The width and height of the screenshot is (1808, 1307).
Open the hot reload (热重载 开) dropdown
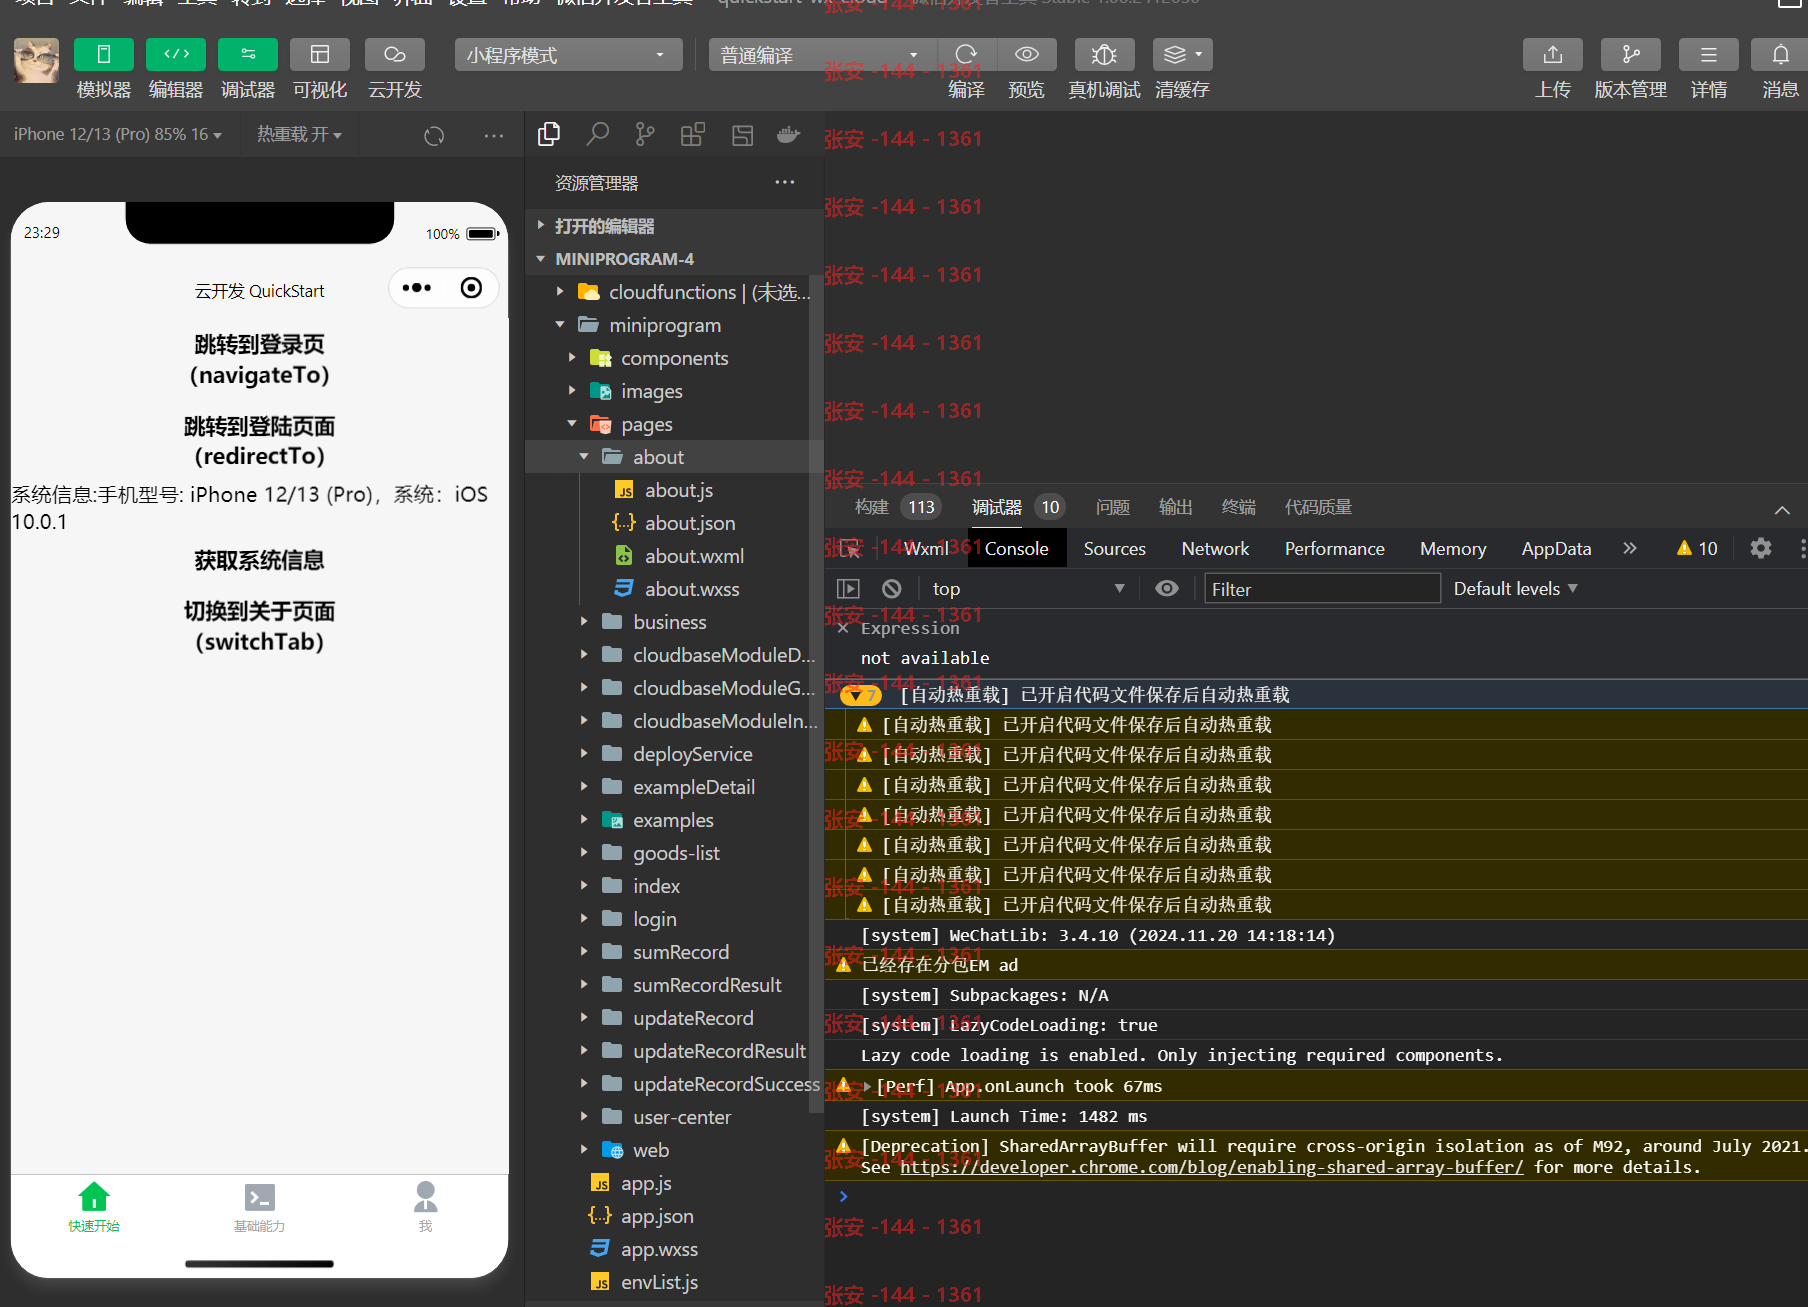(299, 134)
